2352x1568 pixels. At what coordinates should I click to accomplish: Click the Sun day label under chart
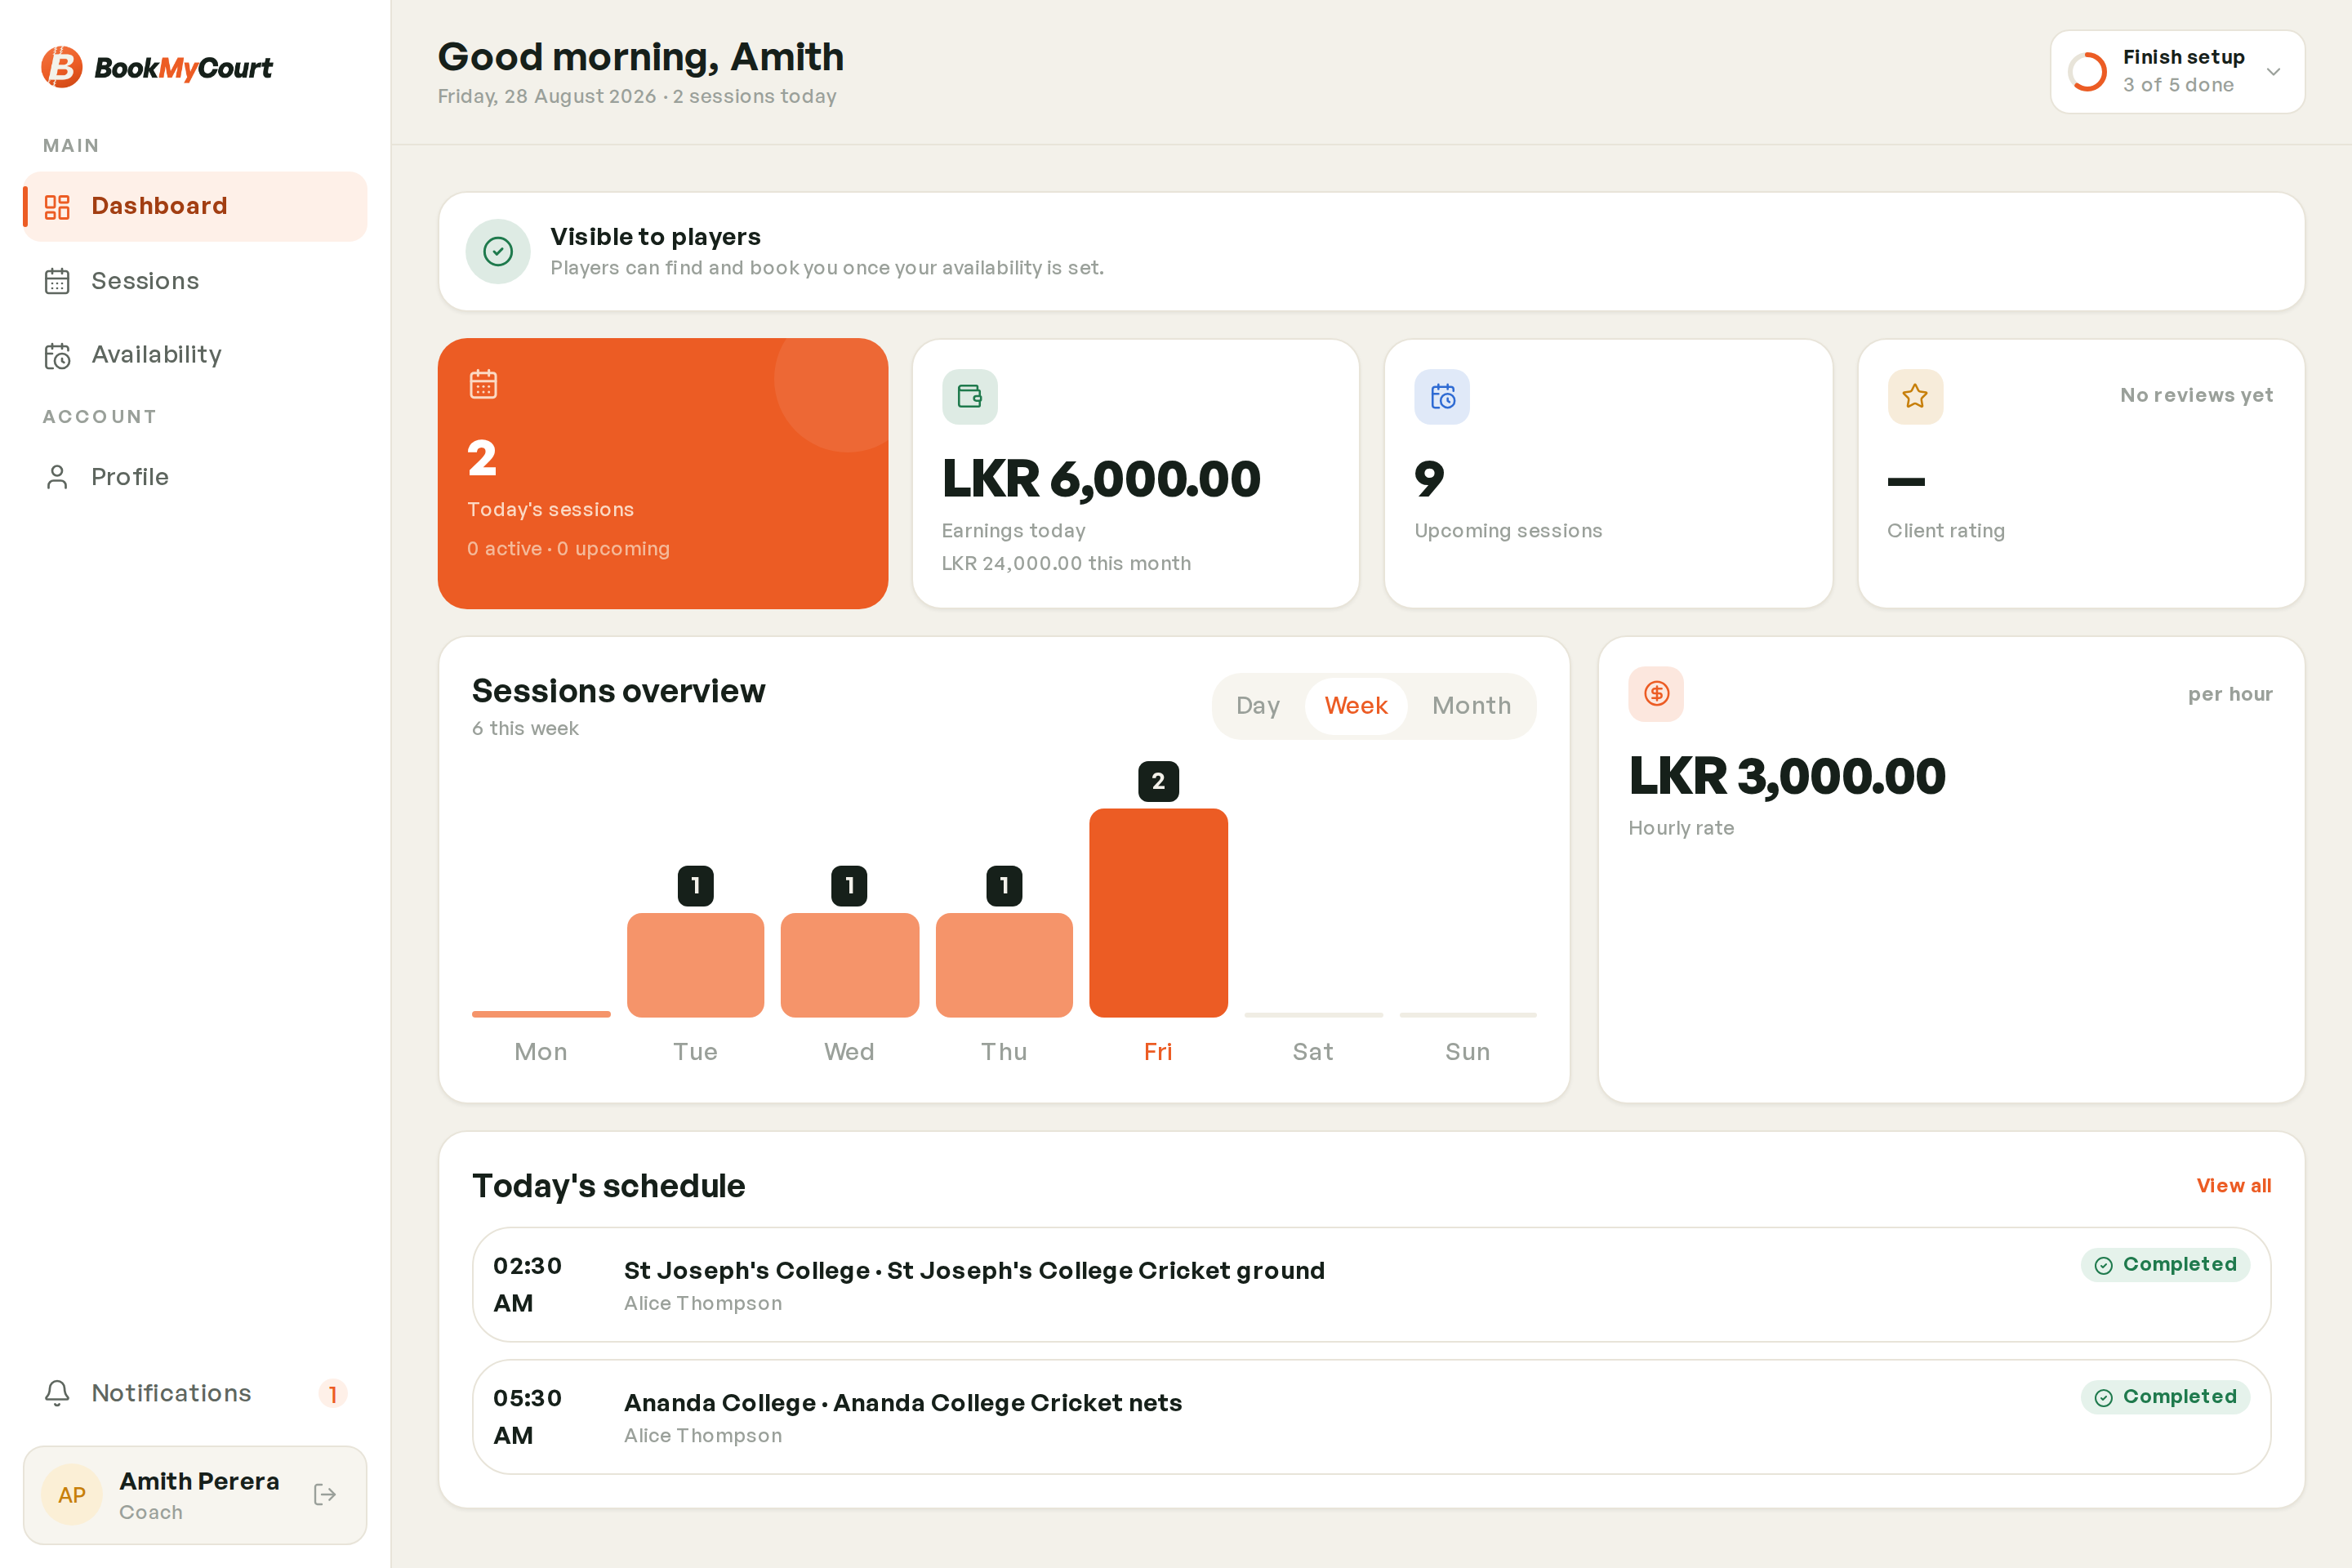click(1467, 1052)
